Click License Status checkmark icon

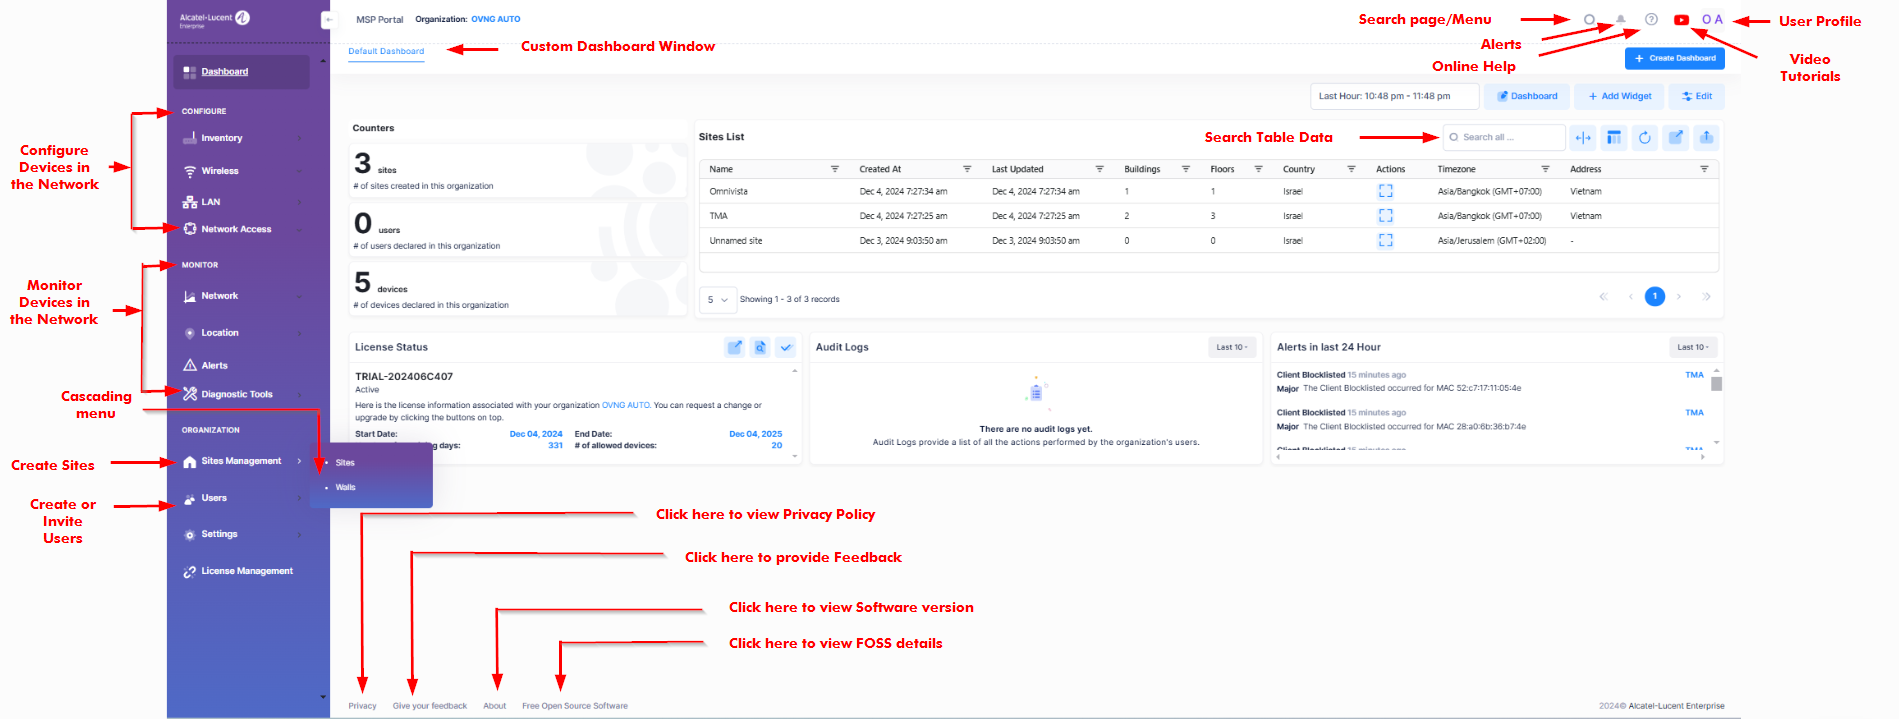tap(786, 347)
